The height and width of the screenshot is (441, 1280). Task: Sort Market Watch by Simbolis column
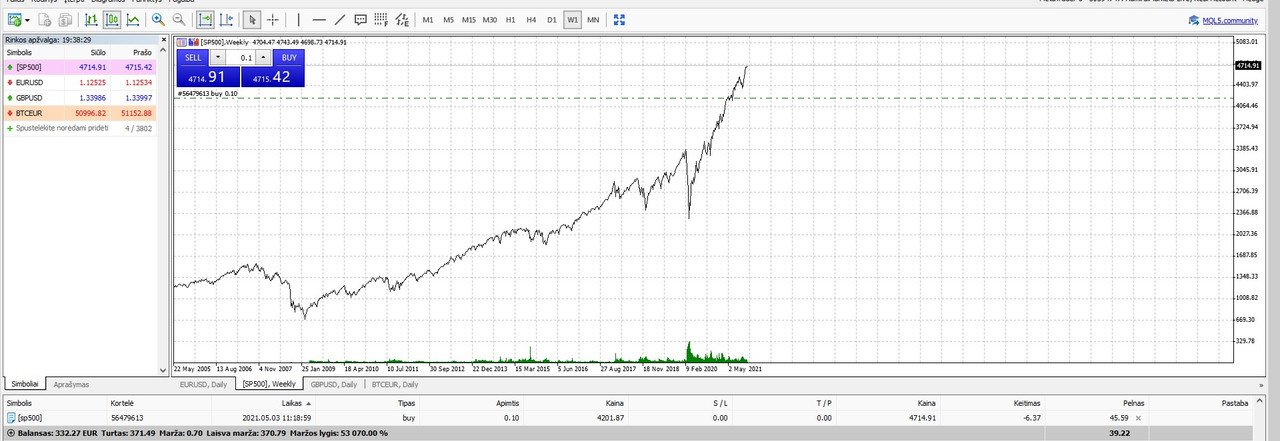tap(21, 52)
